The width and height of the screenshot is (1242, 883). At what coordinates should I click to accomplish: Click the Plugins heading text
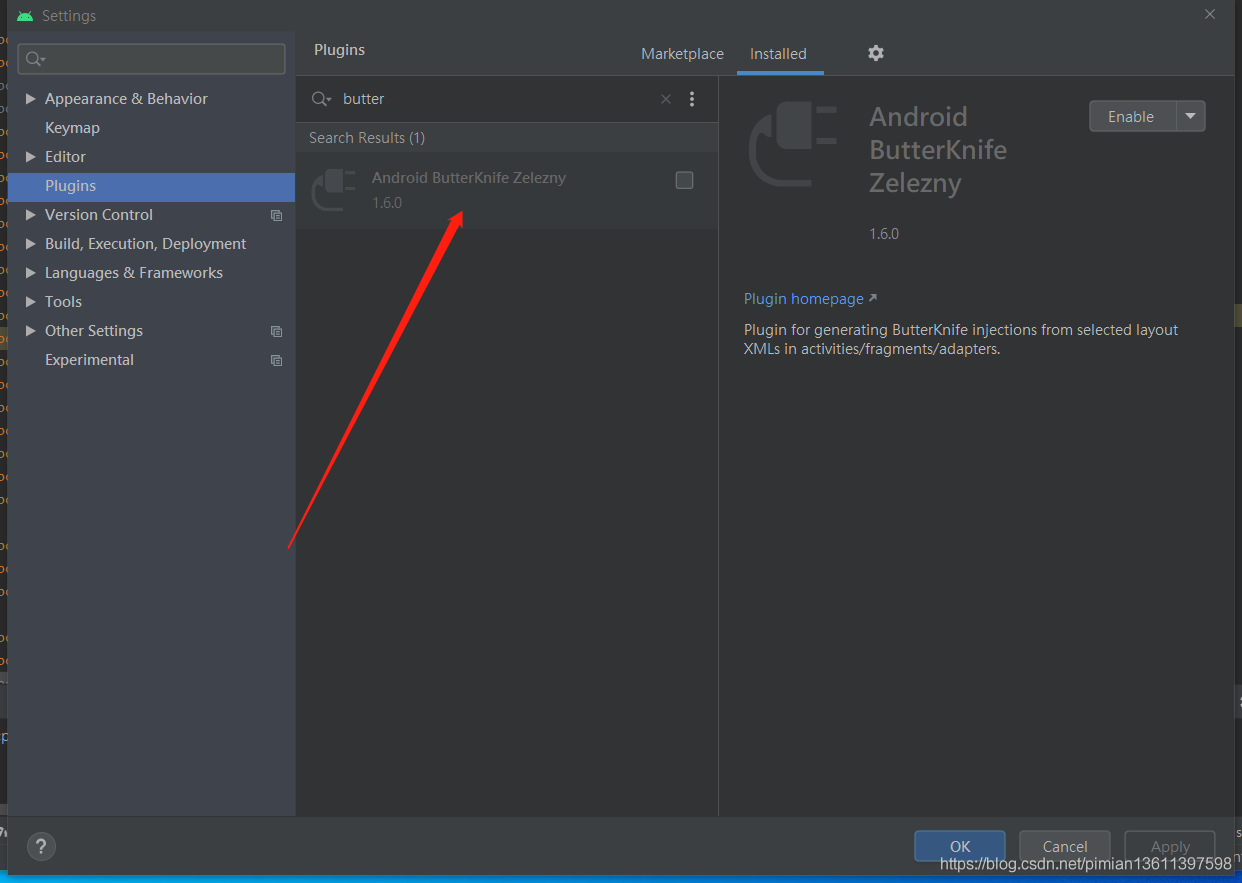340,50
